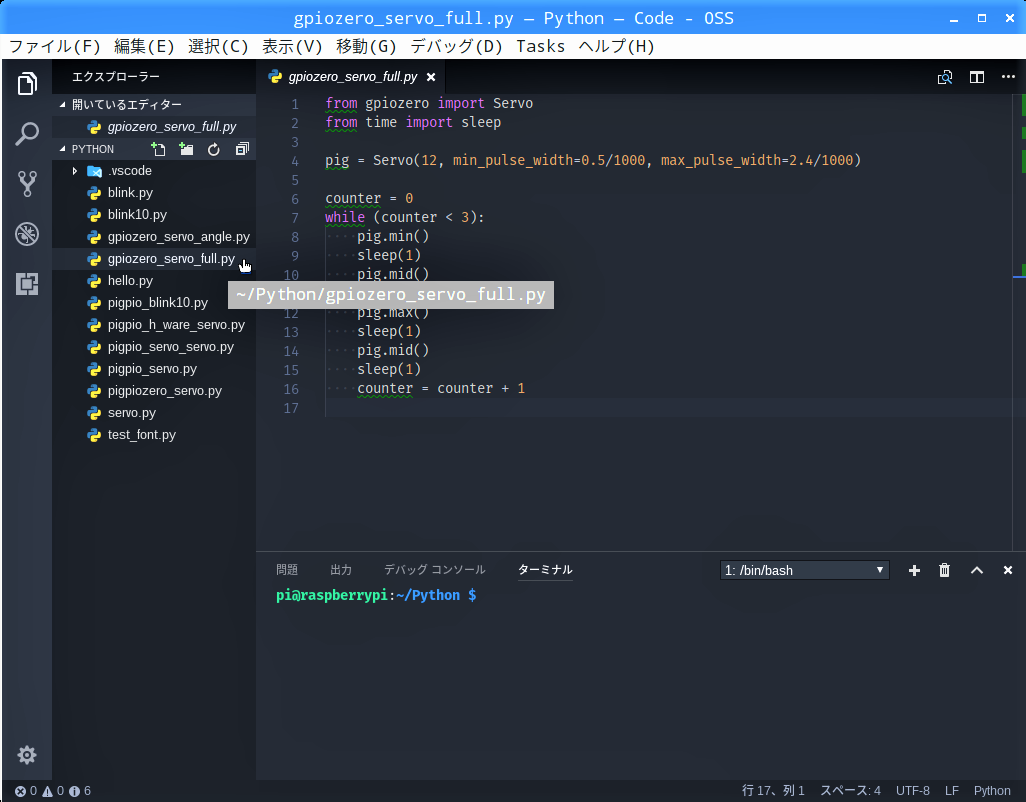1026x802 pixels.
Task: Open the Explorer view in activity bar
Action: (x=27, y=84)
